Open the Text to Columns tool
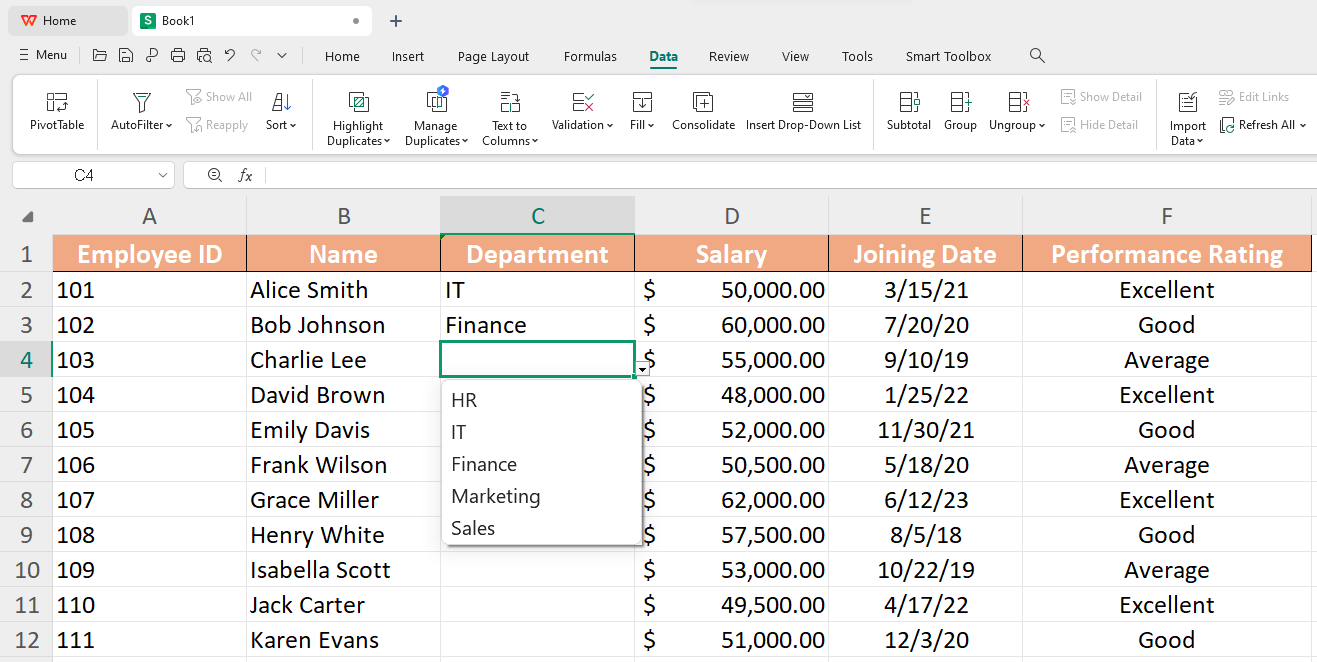 click(509, 113)
